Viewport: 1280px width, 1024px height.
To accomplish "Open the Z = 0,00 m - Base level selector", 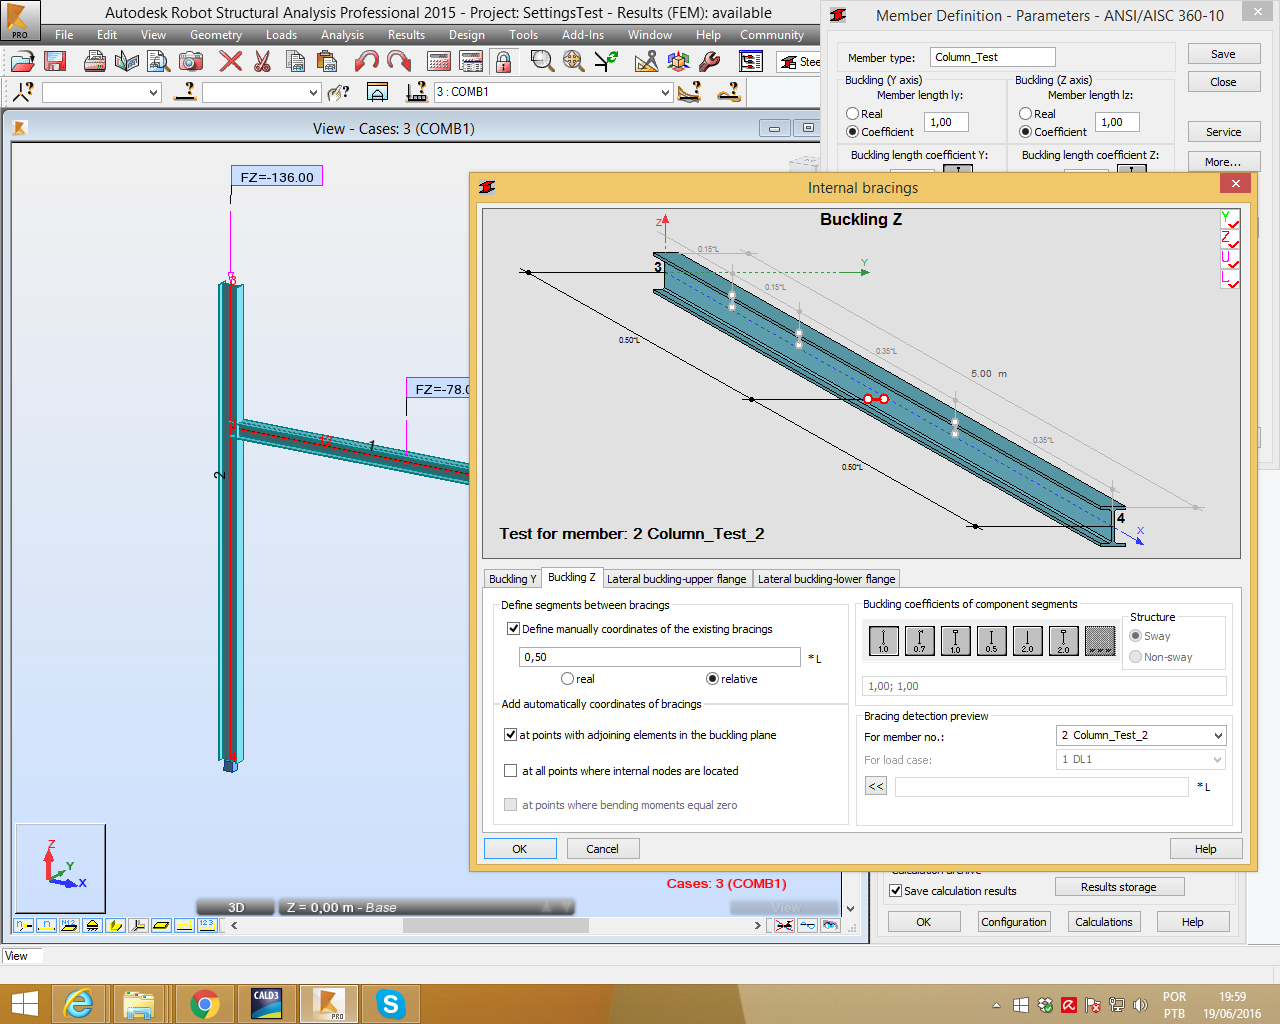I will (x=425, y=907).
